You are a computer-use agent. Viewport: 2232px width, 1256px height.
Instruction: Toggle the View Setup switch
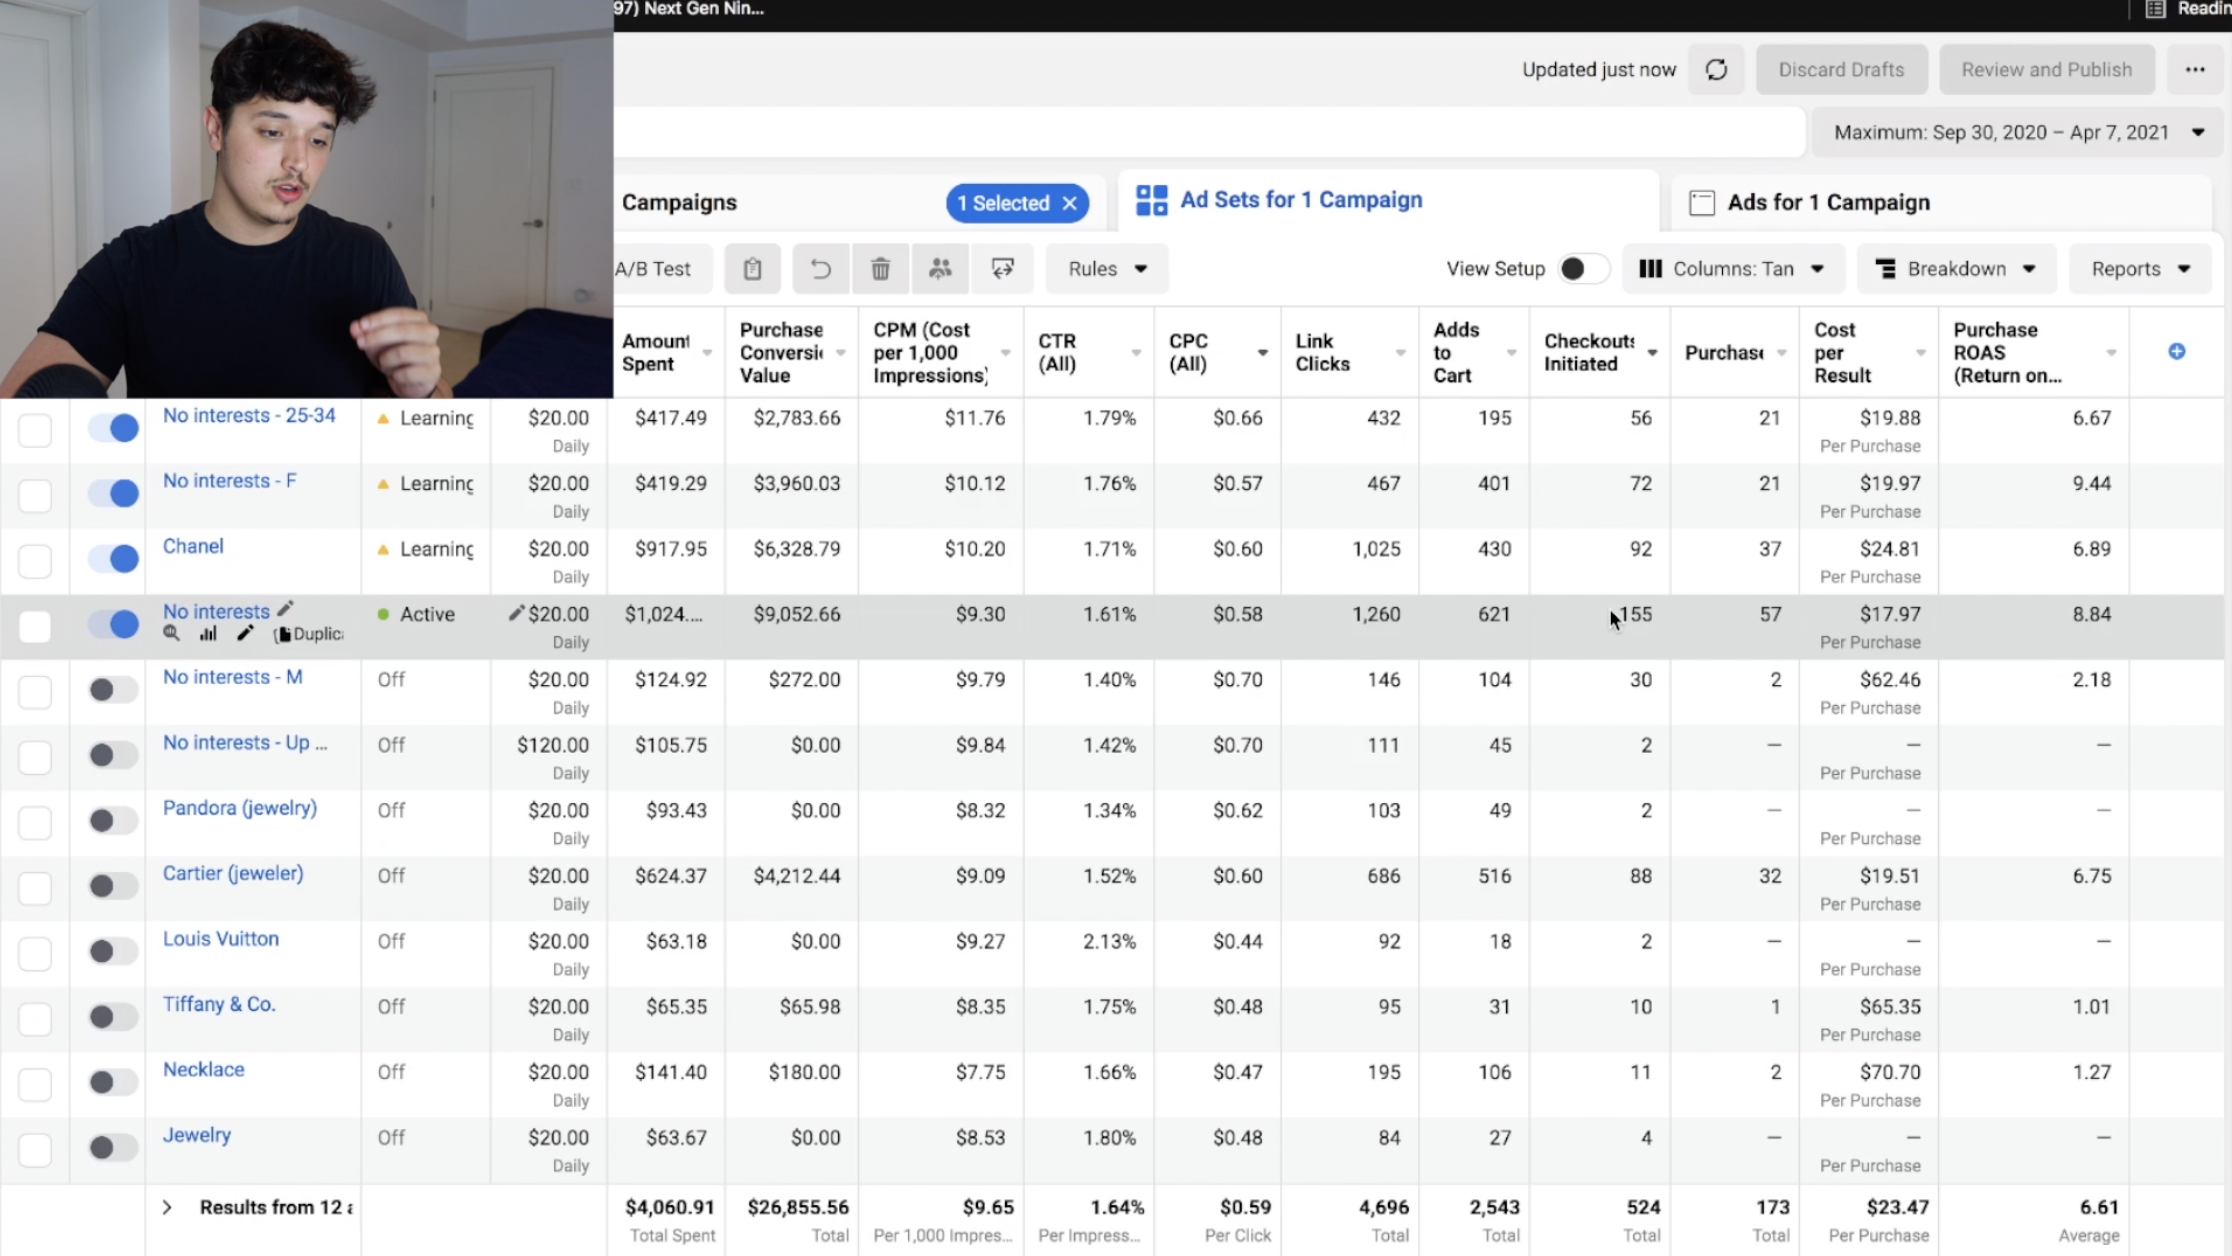click(x=1583, y=269)
